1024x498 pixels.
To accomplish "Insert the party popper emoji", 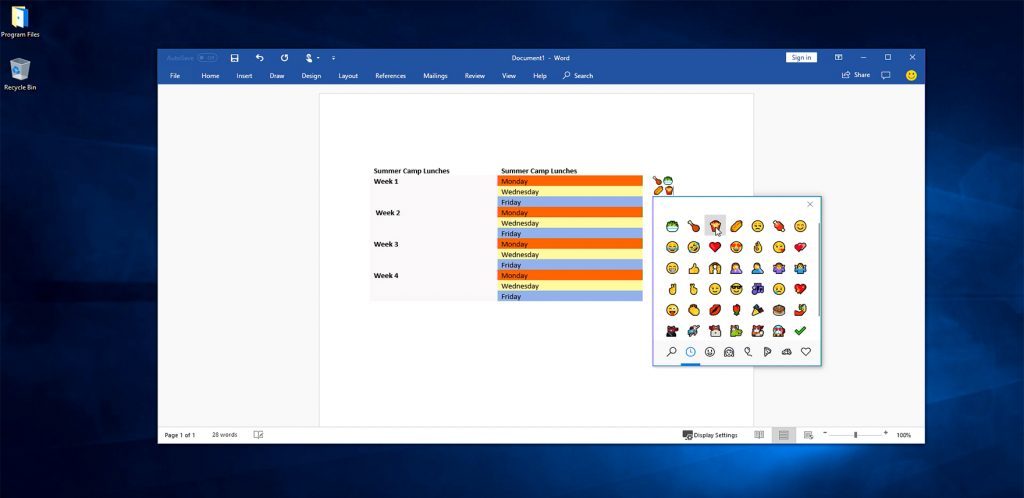I will 758,310.
